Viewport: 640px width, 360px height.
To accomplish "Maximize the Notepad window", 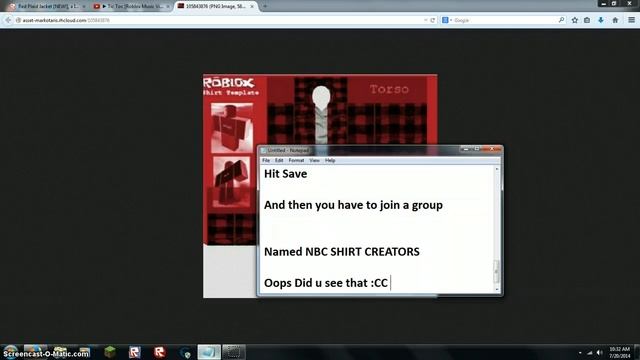I will point(476,149).
